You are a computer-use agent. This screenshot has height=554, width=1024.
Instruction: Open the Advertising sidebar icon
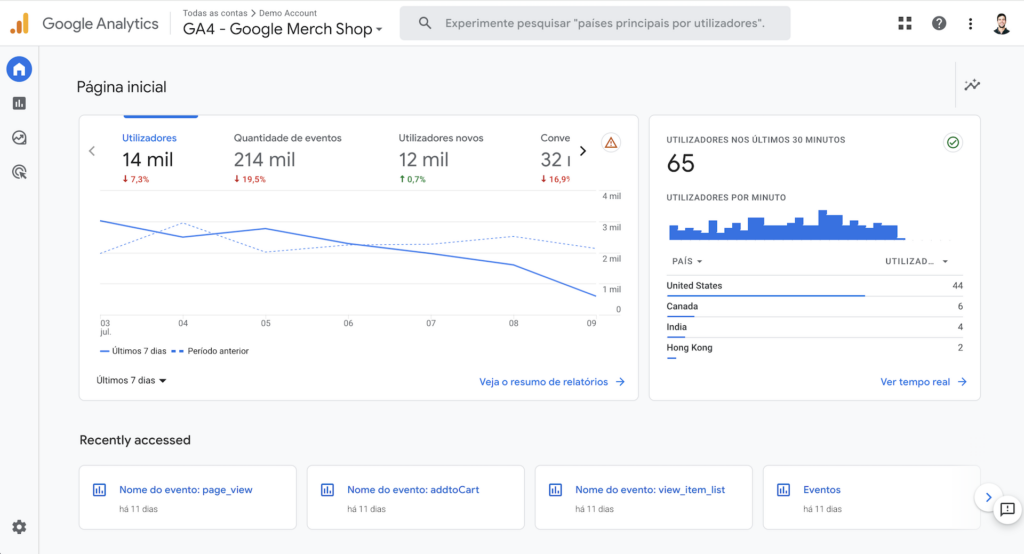click(x=19, y=172)
